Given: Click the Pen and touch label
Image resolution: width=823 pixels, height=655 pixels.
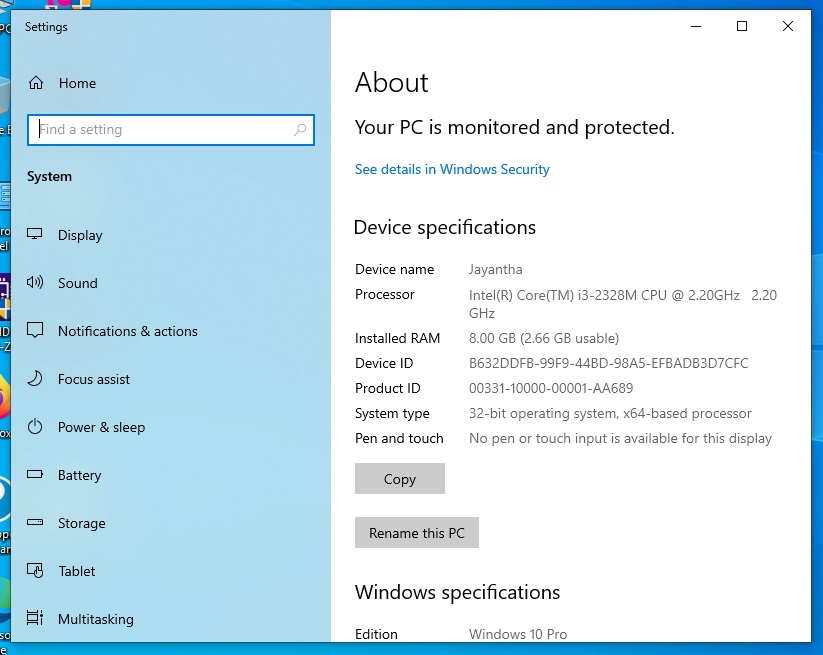Looking at the screenshot, I should pos(399,438).
